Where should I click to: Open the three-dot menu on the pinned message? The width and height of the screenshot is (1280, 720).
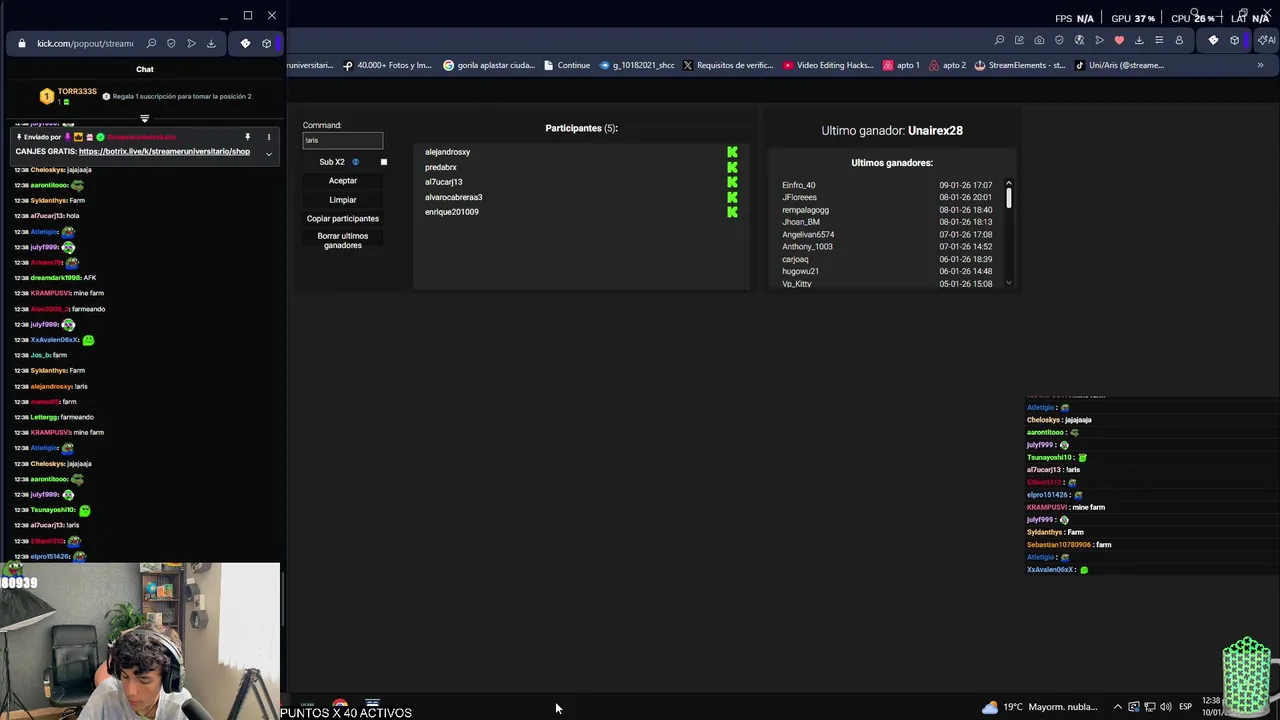tap(268, 137)
